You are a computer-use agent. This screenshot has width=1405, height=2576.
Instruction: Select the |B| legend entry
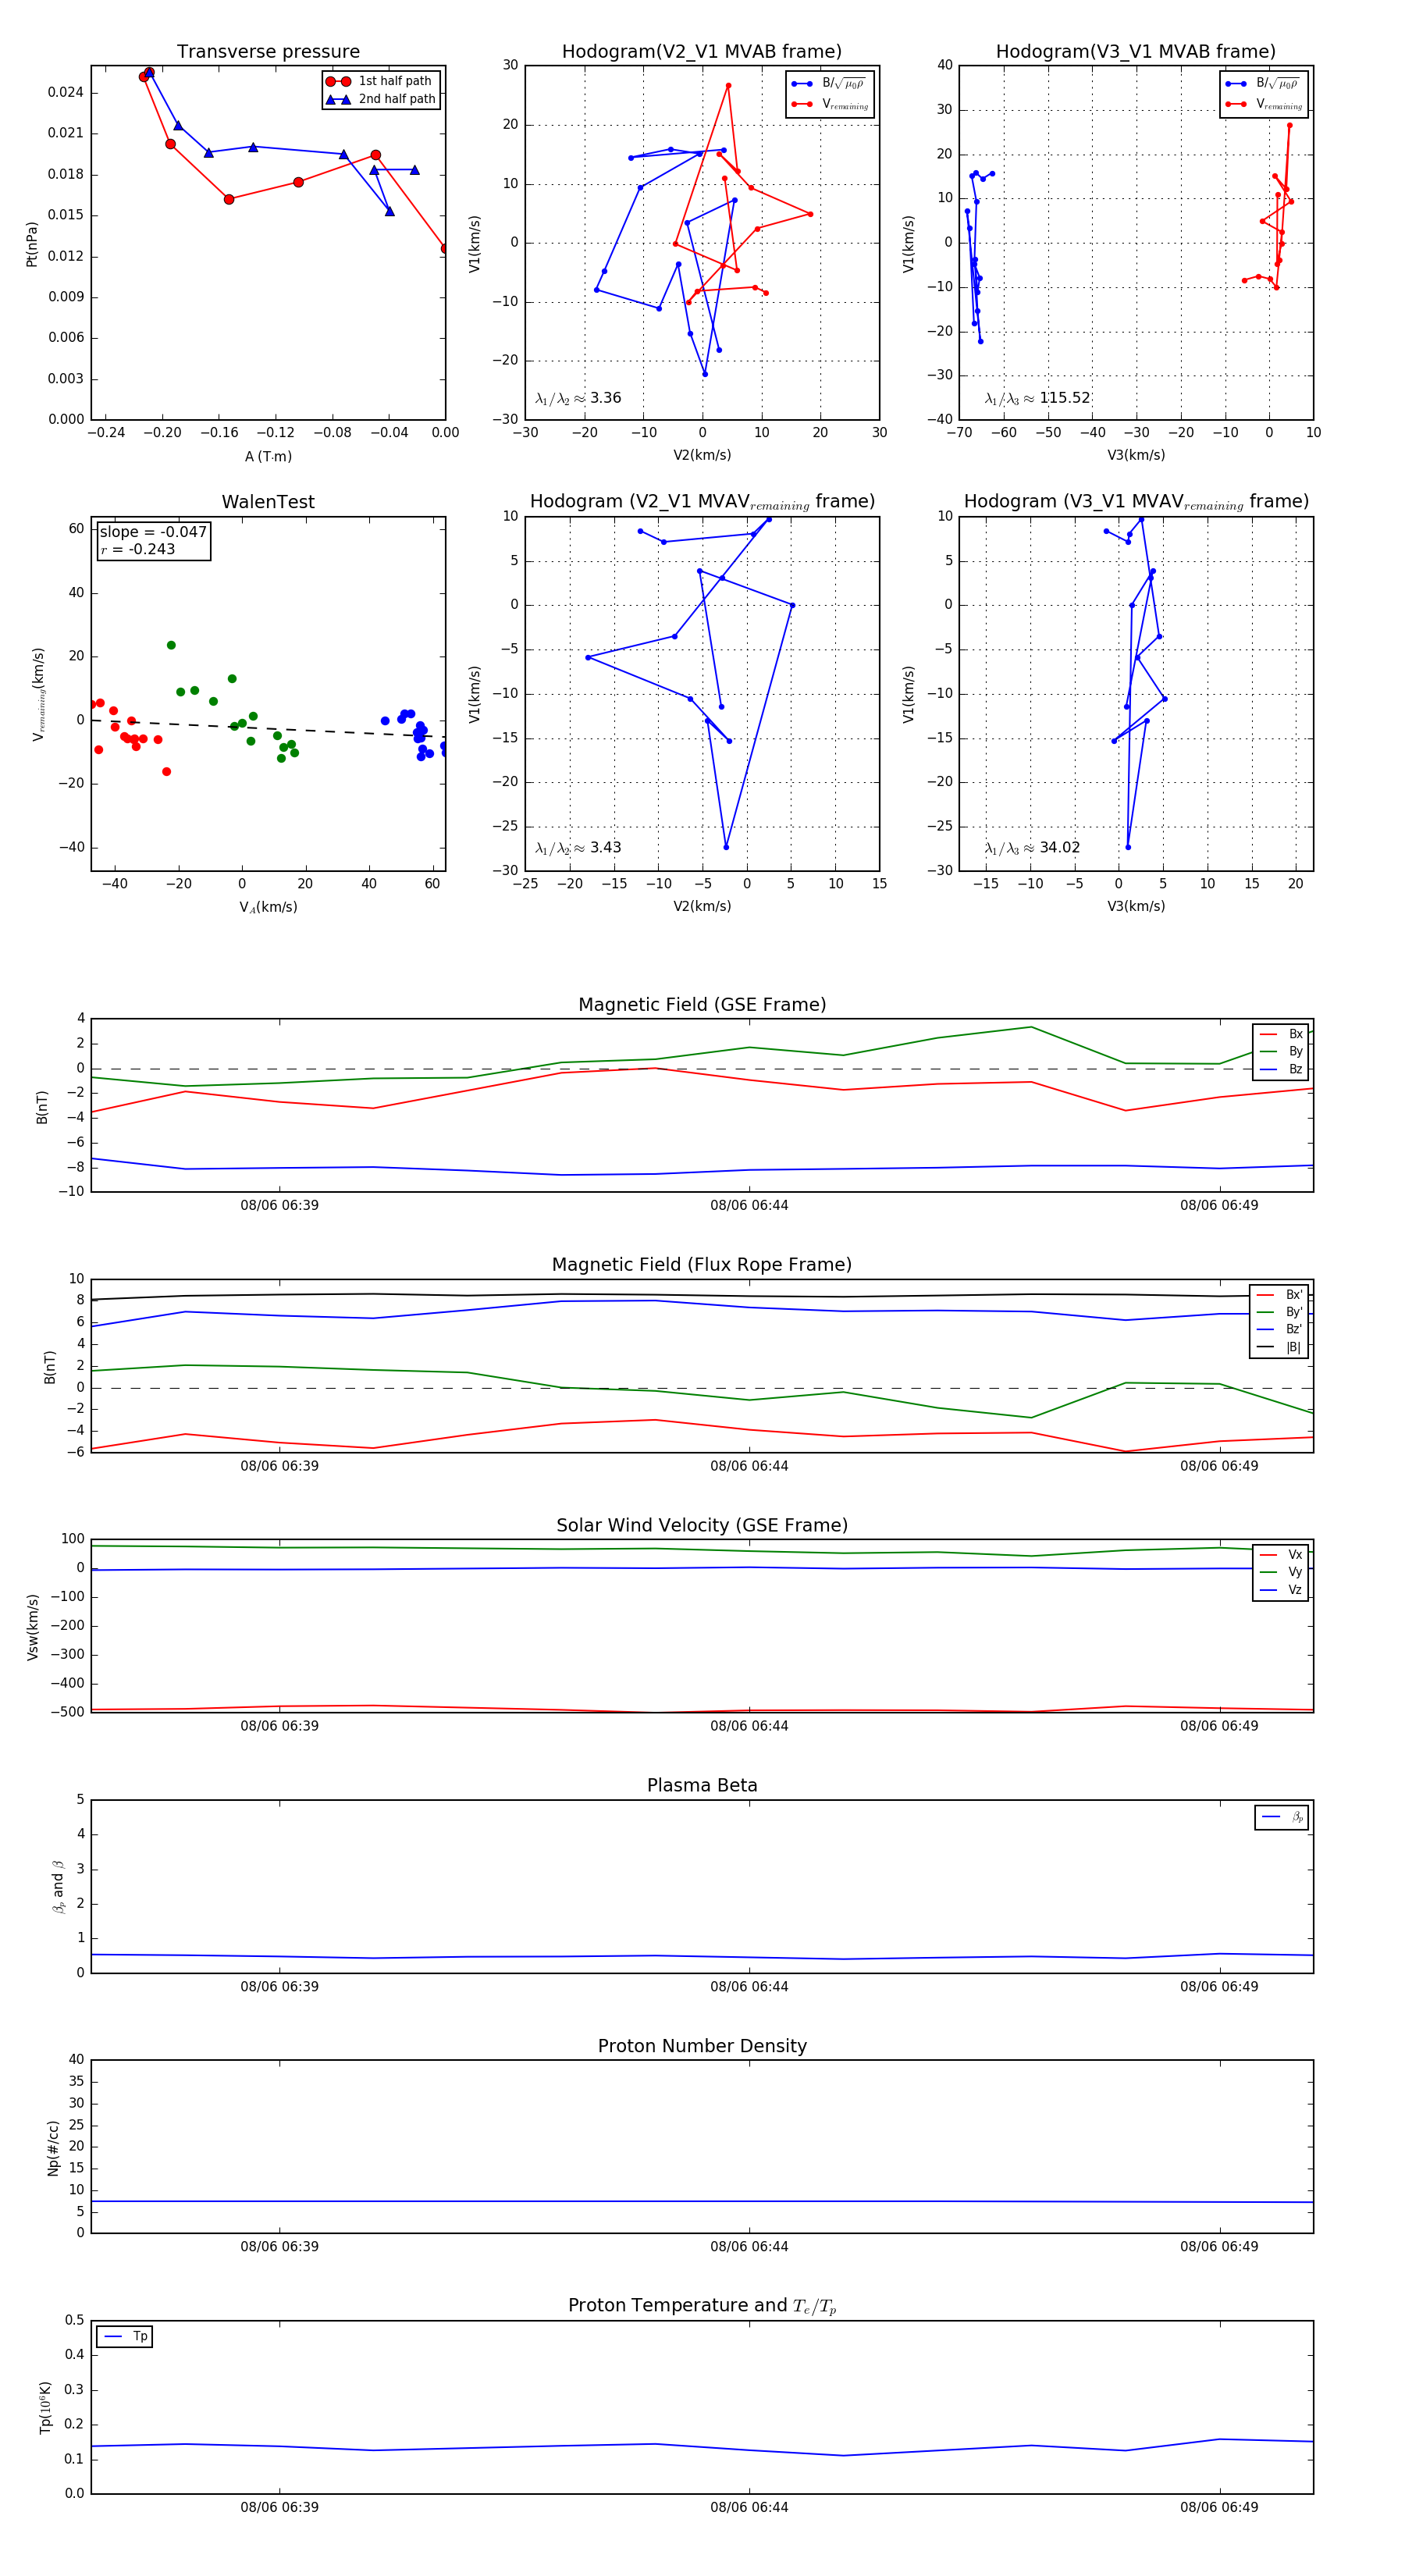(x=1279, y=1347)
